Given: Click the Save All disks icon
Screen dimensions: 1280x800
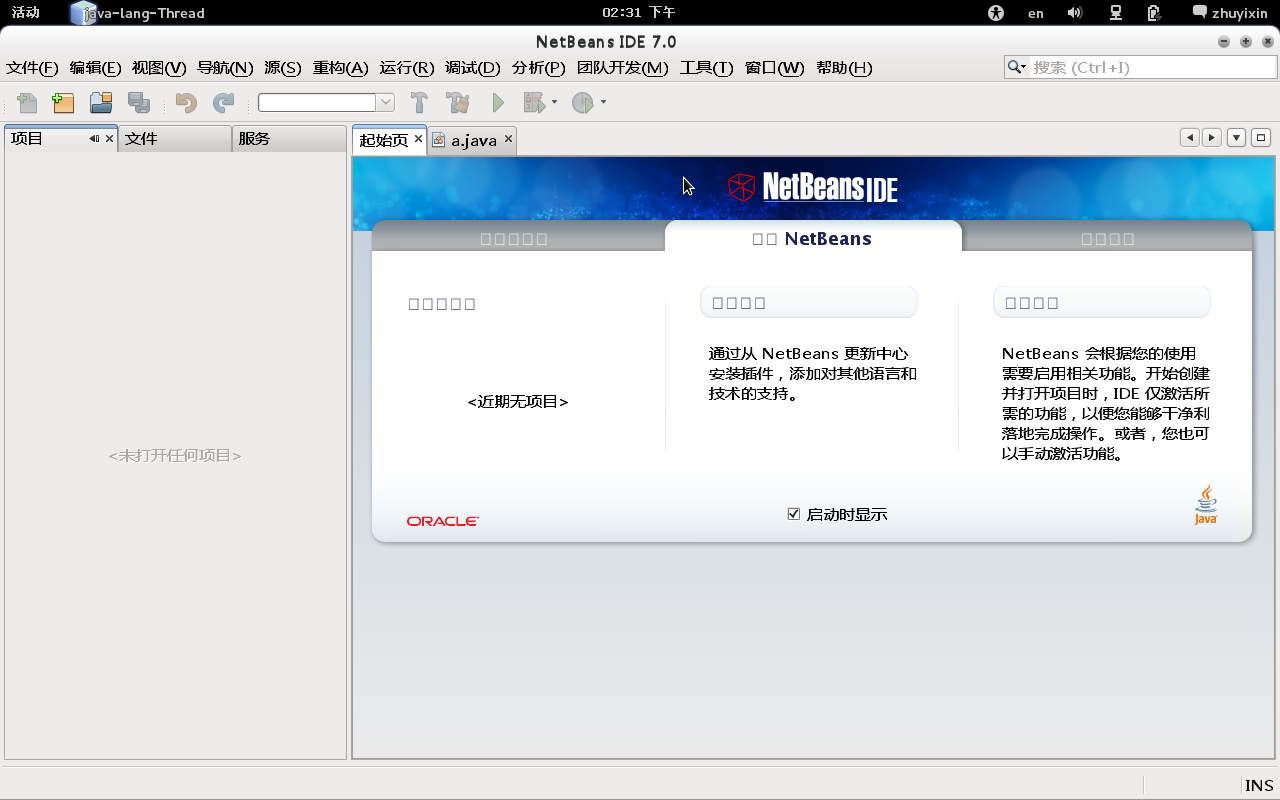Looking at the screenshot, I should tap(139, 102).
